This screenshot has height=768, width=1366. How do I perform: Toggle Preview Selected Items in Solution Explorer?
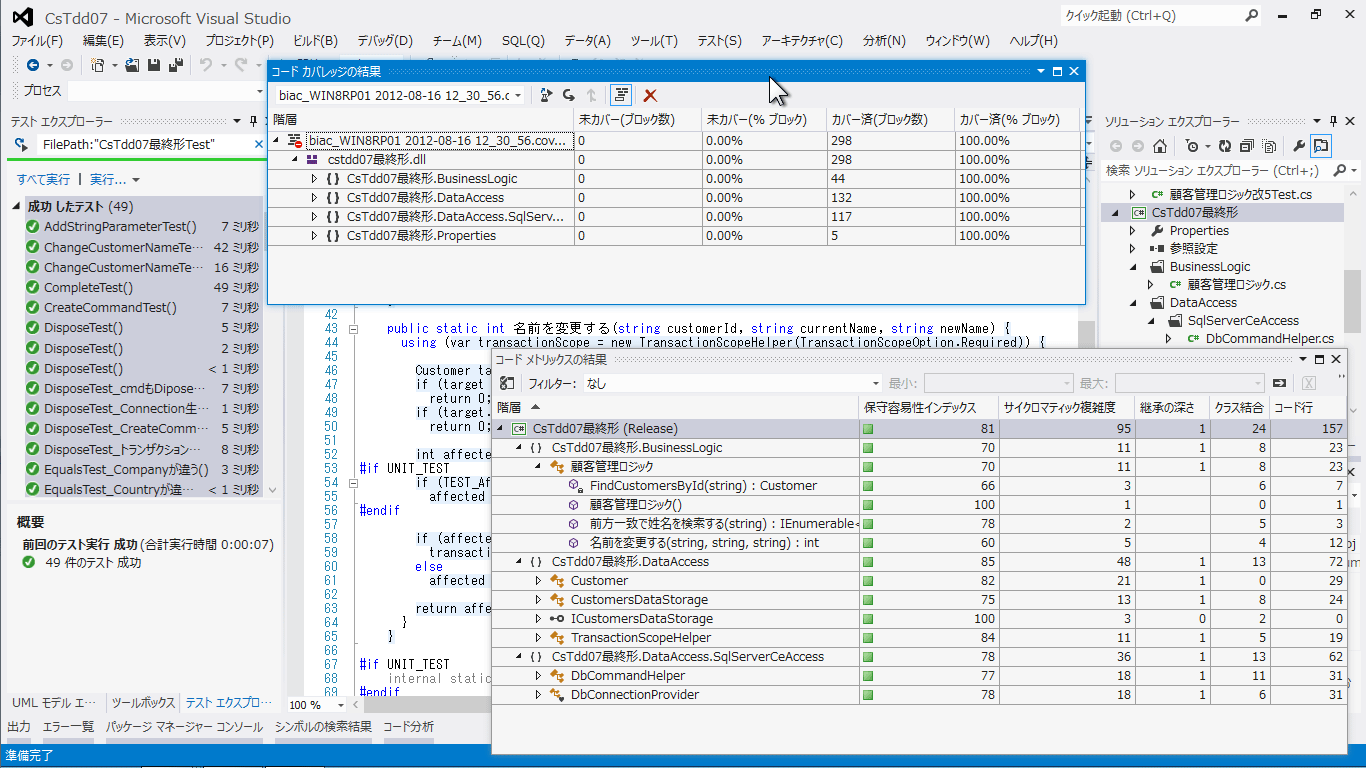tap(1321, 146)
